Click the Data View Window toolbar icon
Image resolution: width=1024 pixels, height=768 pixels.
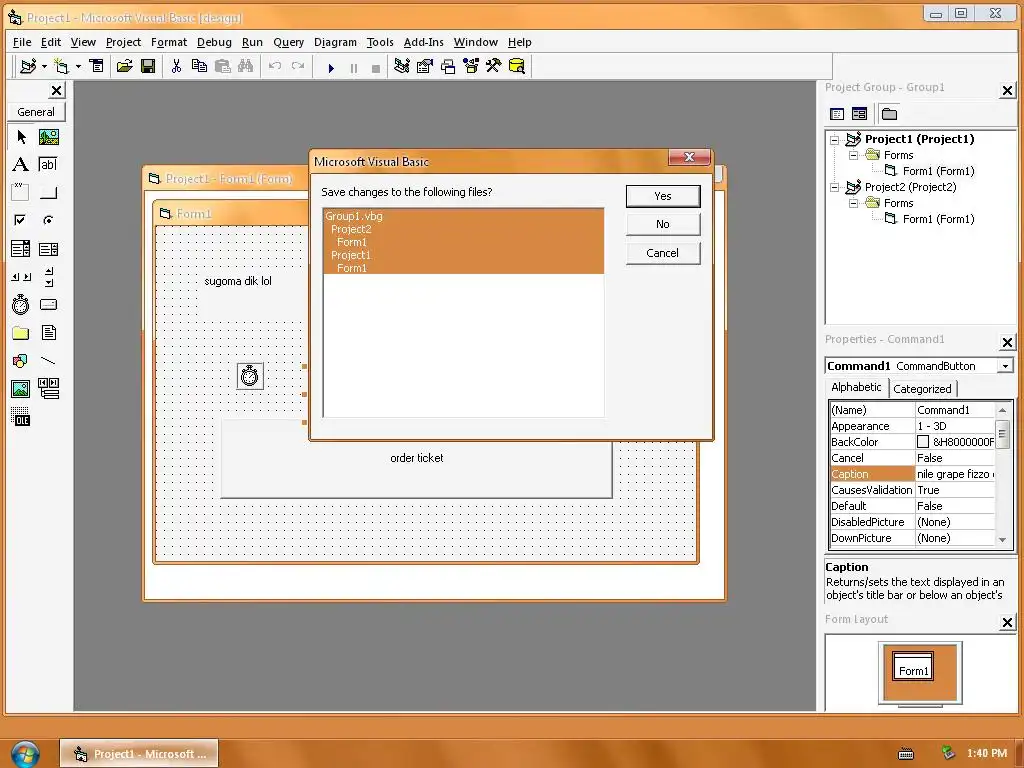517,66
